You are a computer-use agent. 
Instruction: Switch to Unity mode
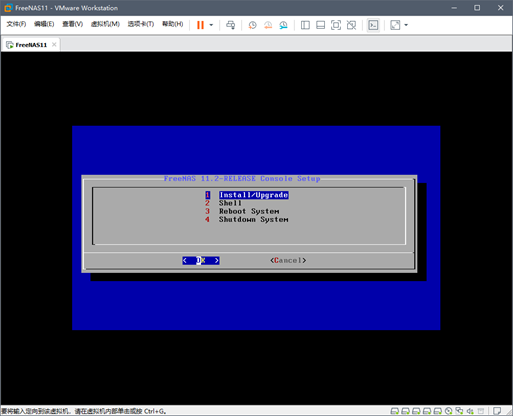pyautogui.click(x=351, y=25)
